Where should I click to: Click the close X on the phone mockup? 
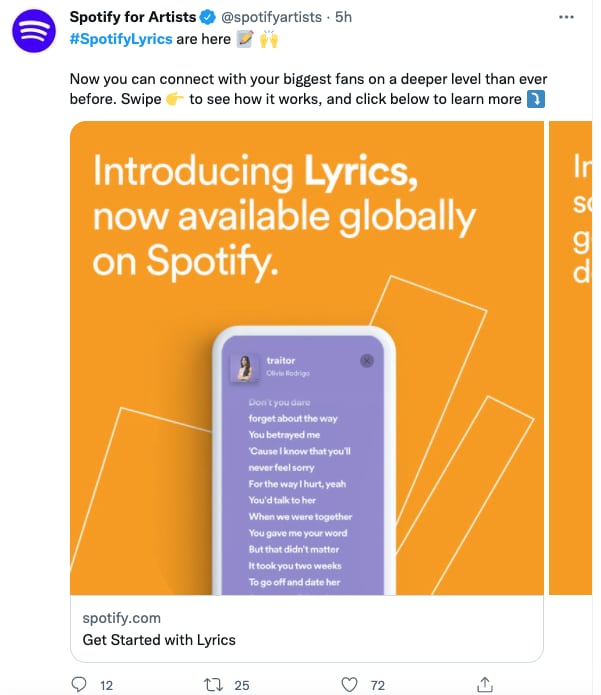click(x=367, y=360)
